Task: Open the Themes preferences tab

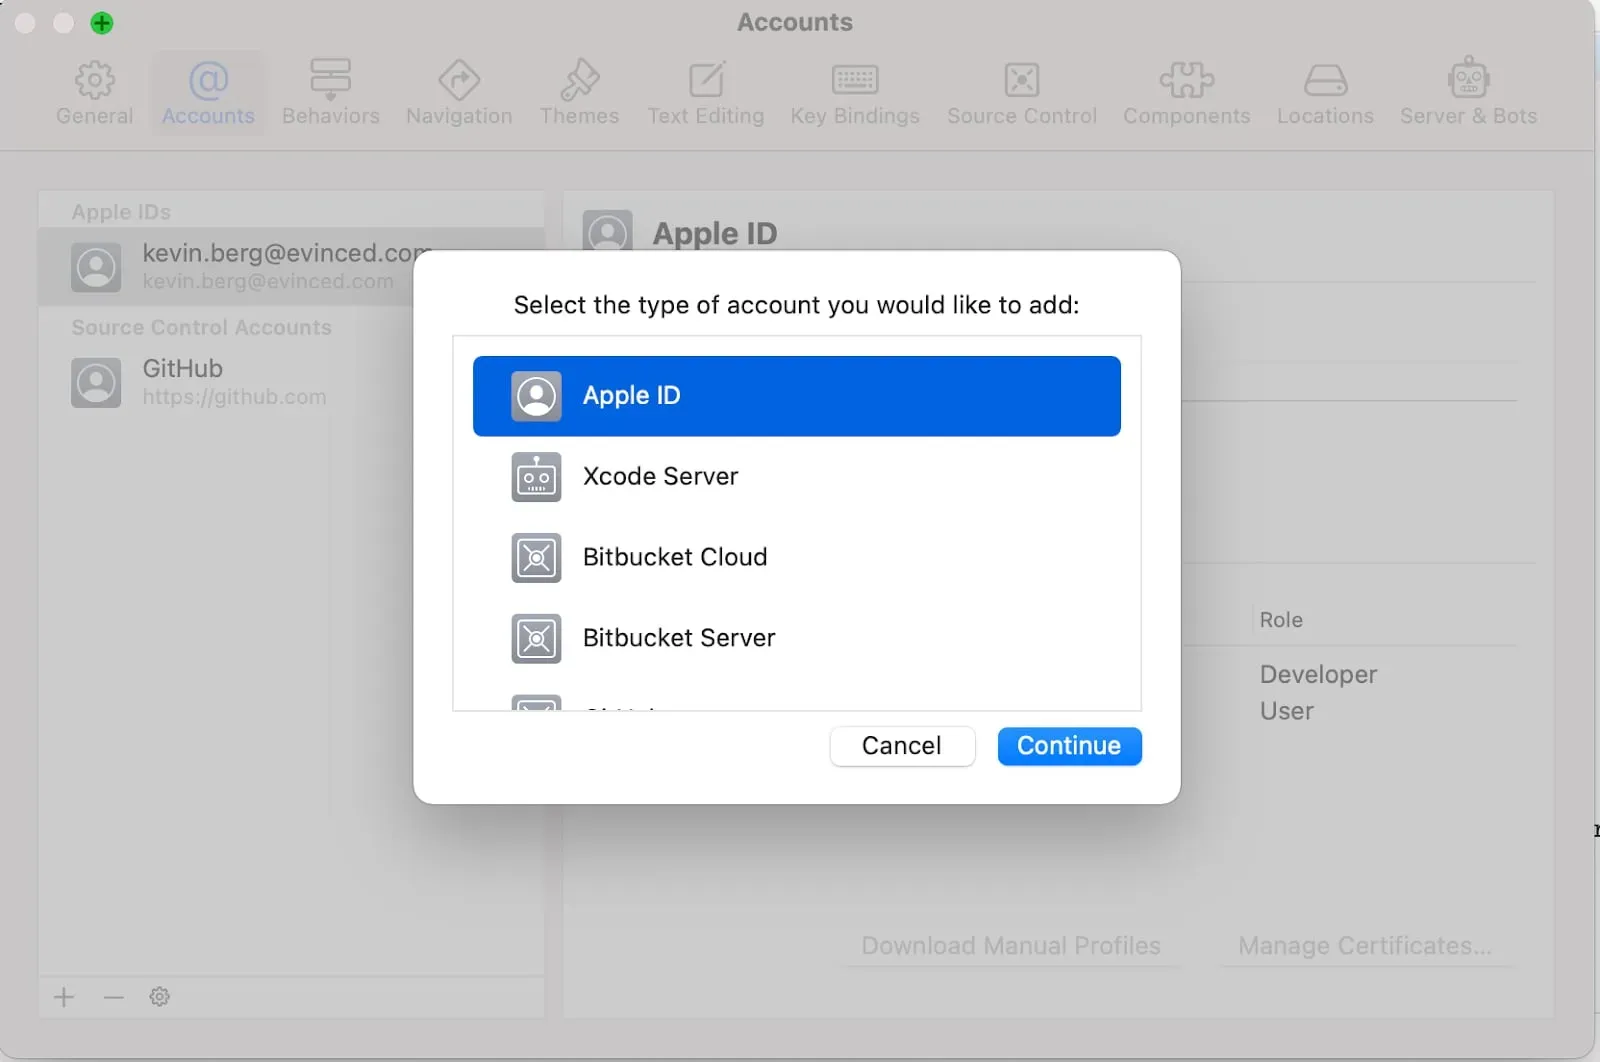Action: [579, 94]
